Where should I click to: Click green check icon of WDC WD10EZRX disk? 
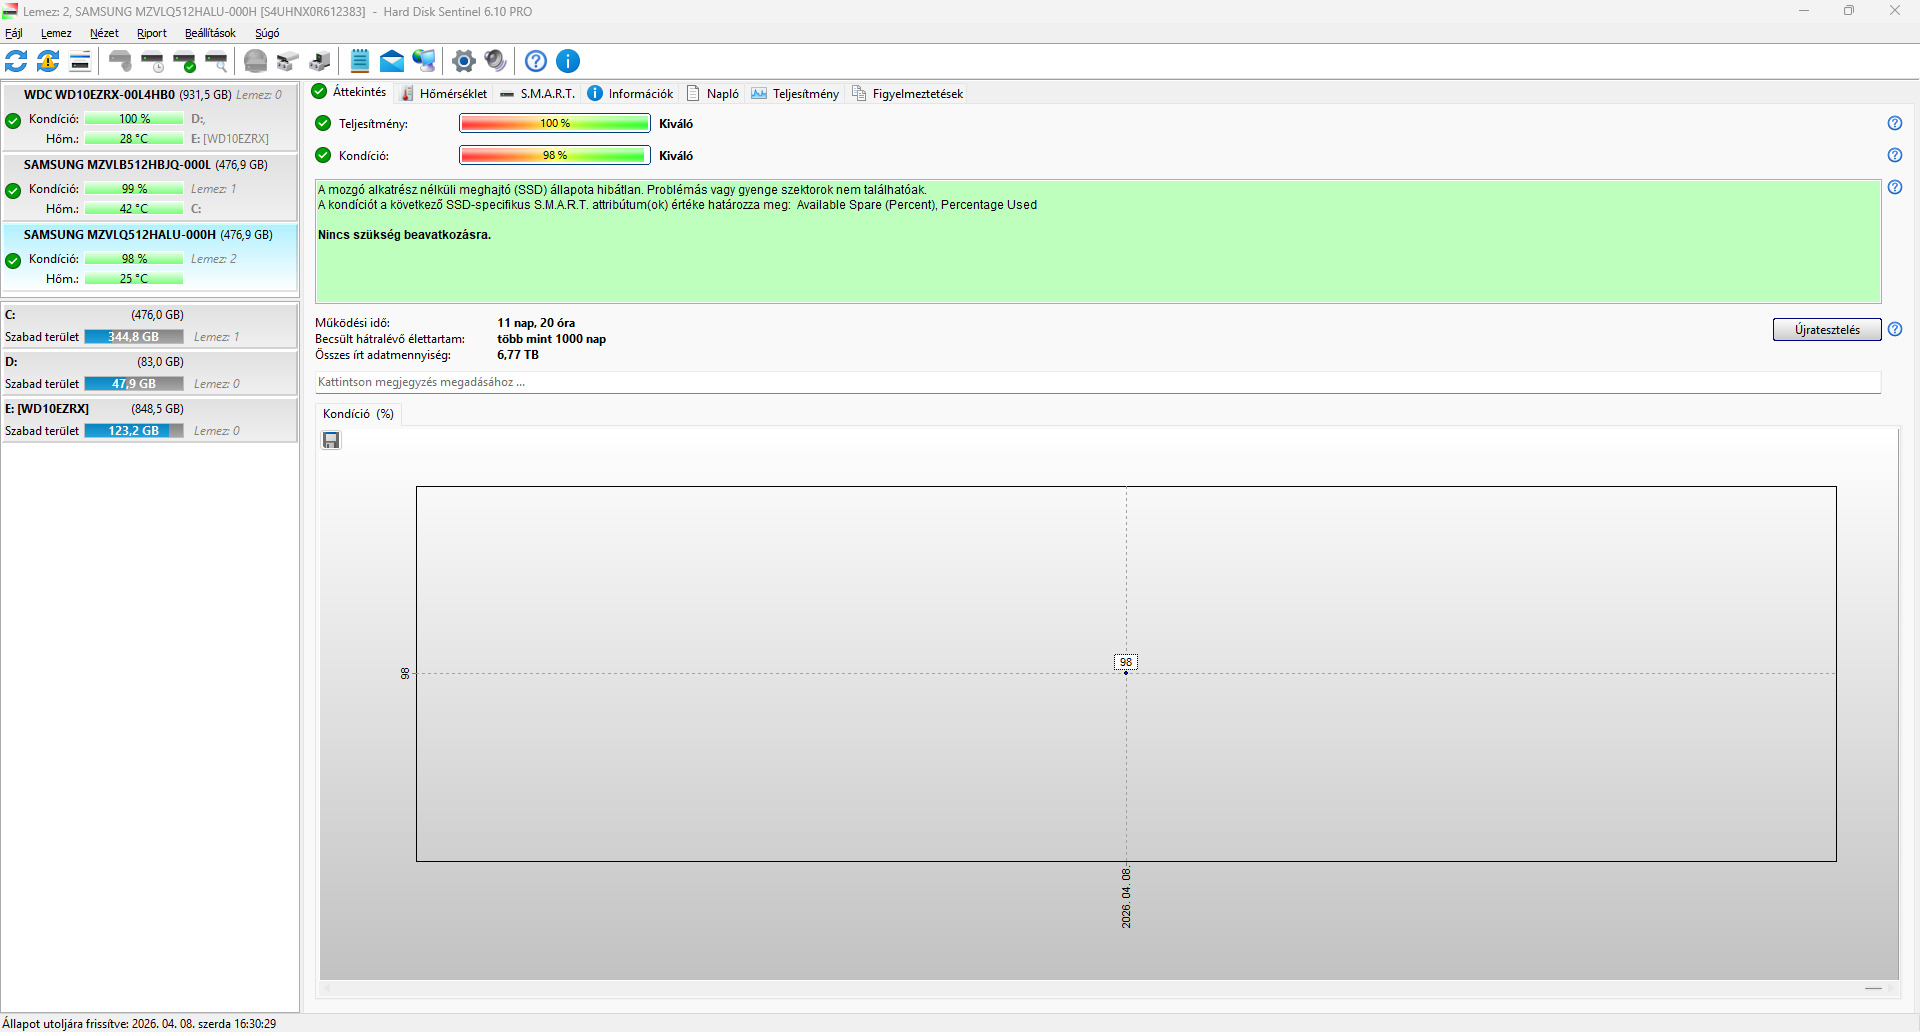[13, 121]
